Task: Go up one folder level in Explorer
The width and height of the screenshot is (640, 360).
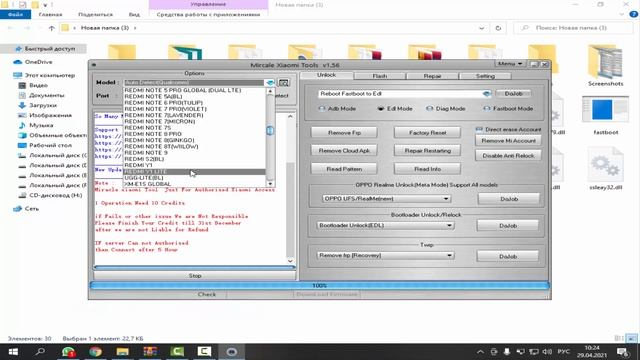Action: pyautogui.click(x=51, y=28)
